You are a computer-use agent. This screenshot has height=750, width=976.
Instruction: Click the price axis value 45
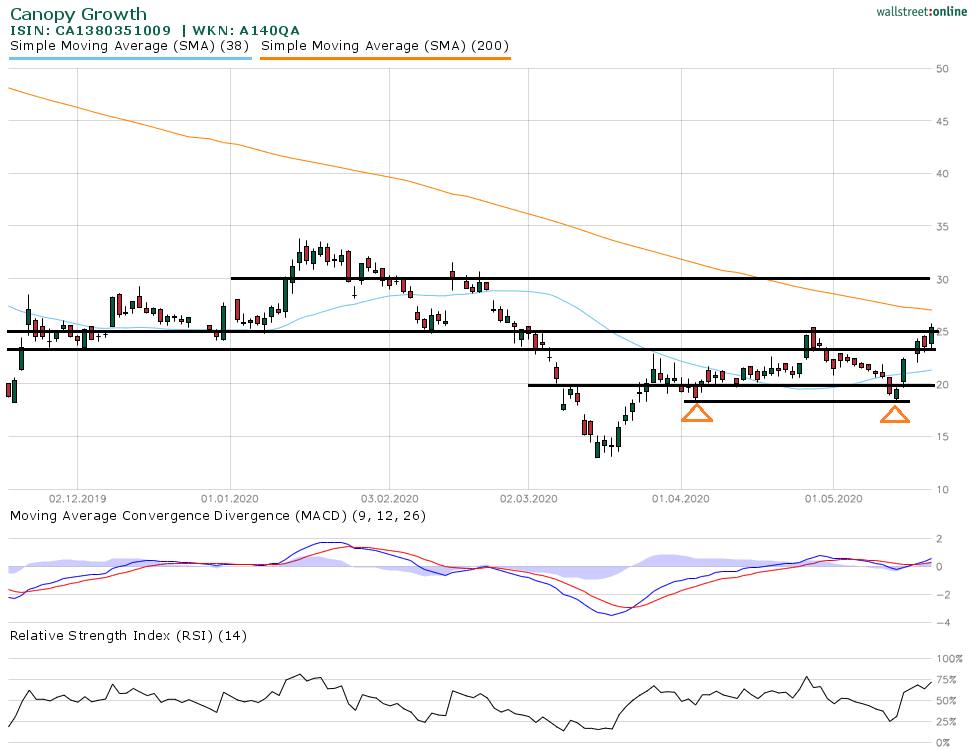(942, 121)
